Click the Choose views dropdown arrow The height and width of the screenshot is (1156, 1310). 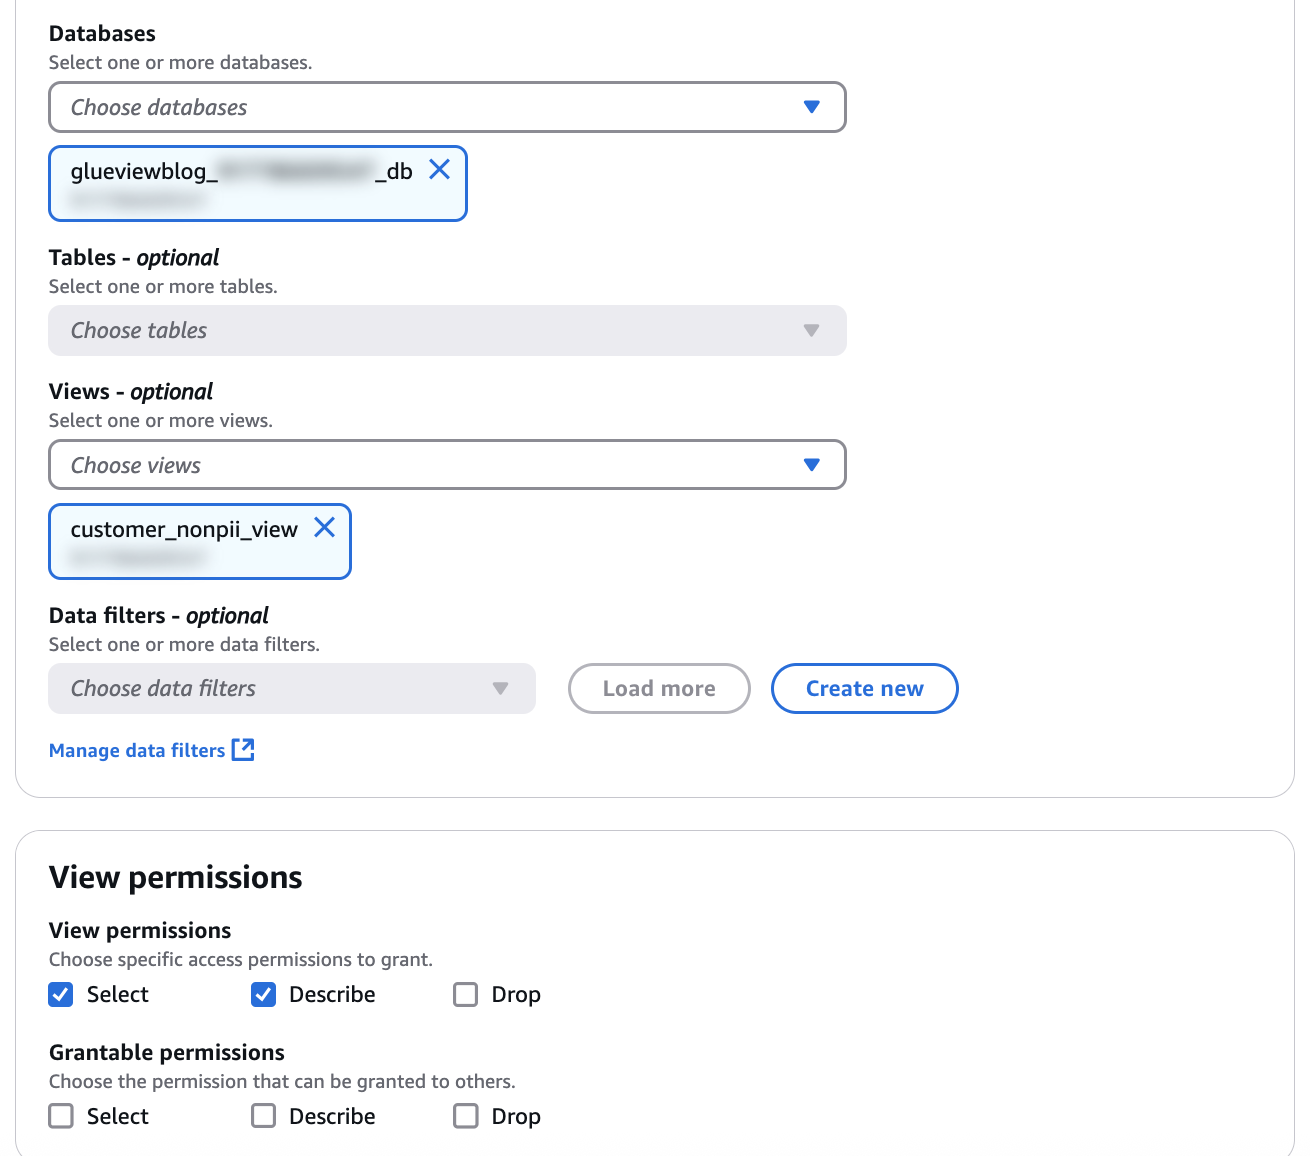[x=812, y=465]
